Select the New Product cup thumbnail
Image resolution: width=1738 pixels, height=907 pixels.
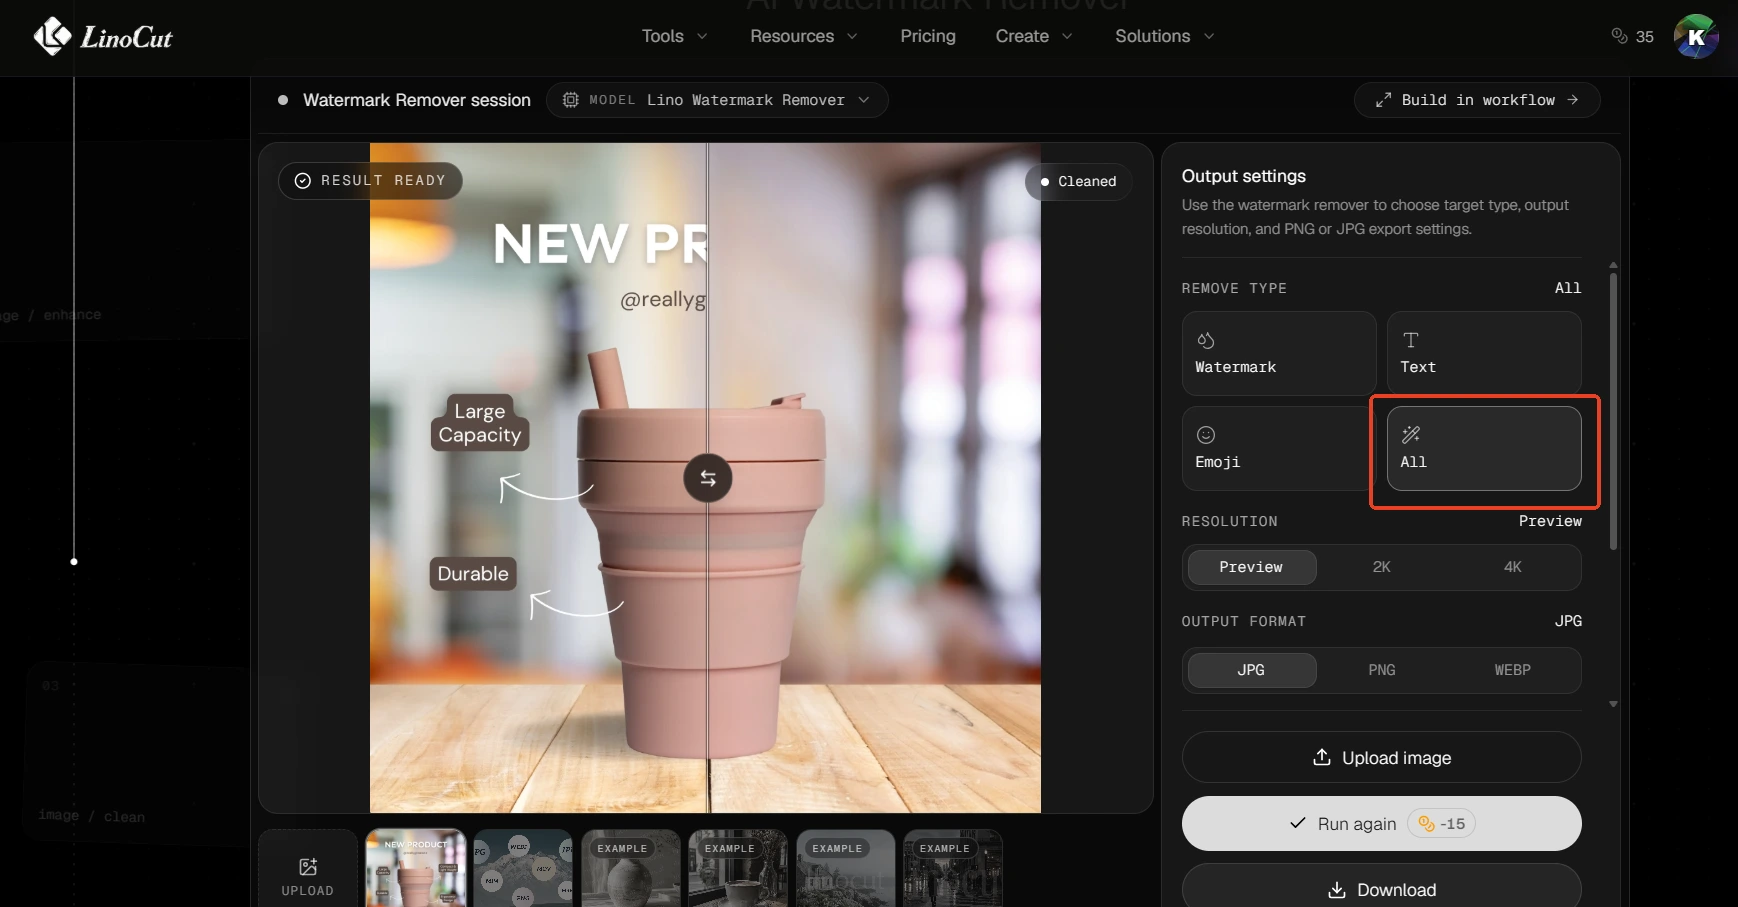(x=416, y=868)
